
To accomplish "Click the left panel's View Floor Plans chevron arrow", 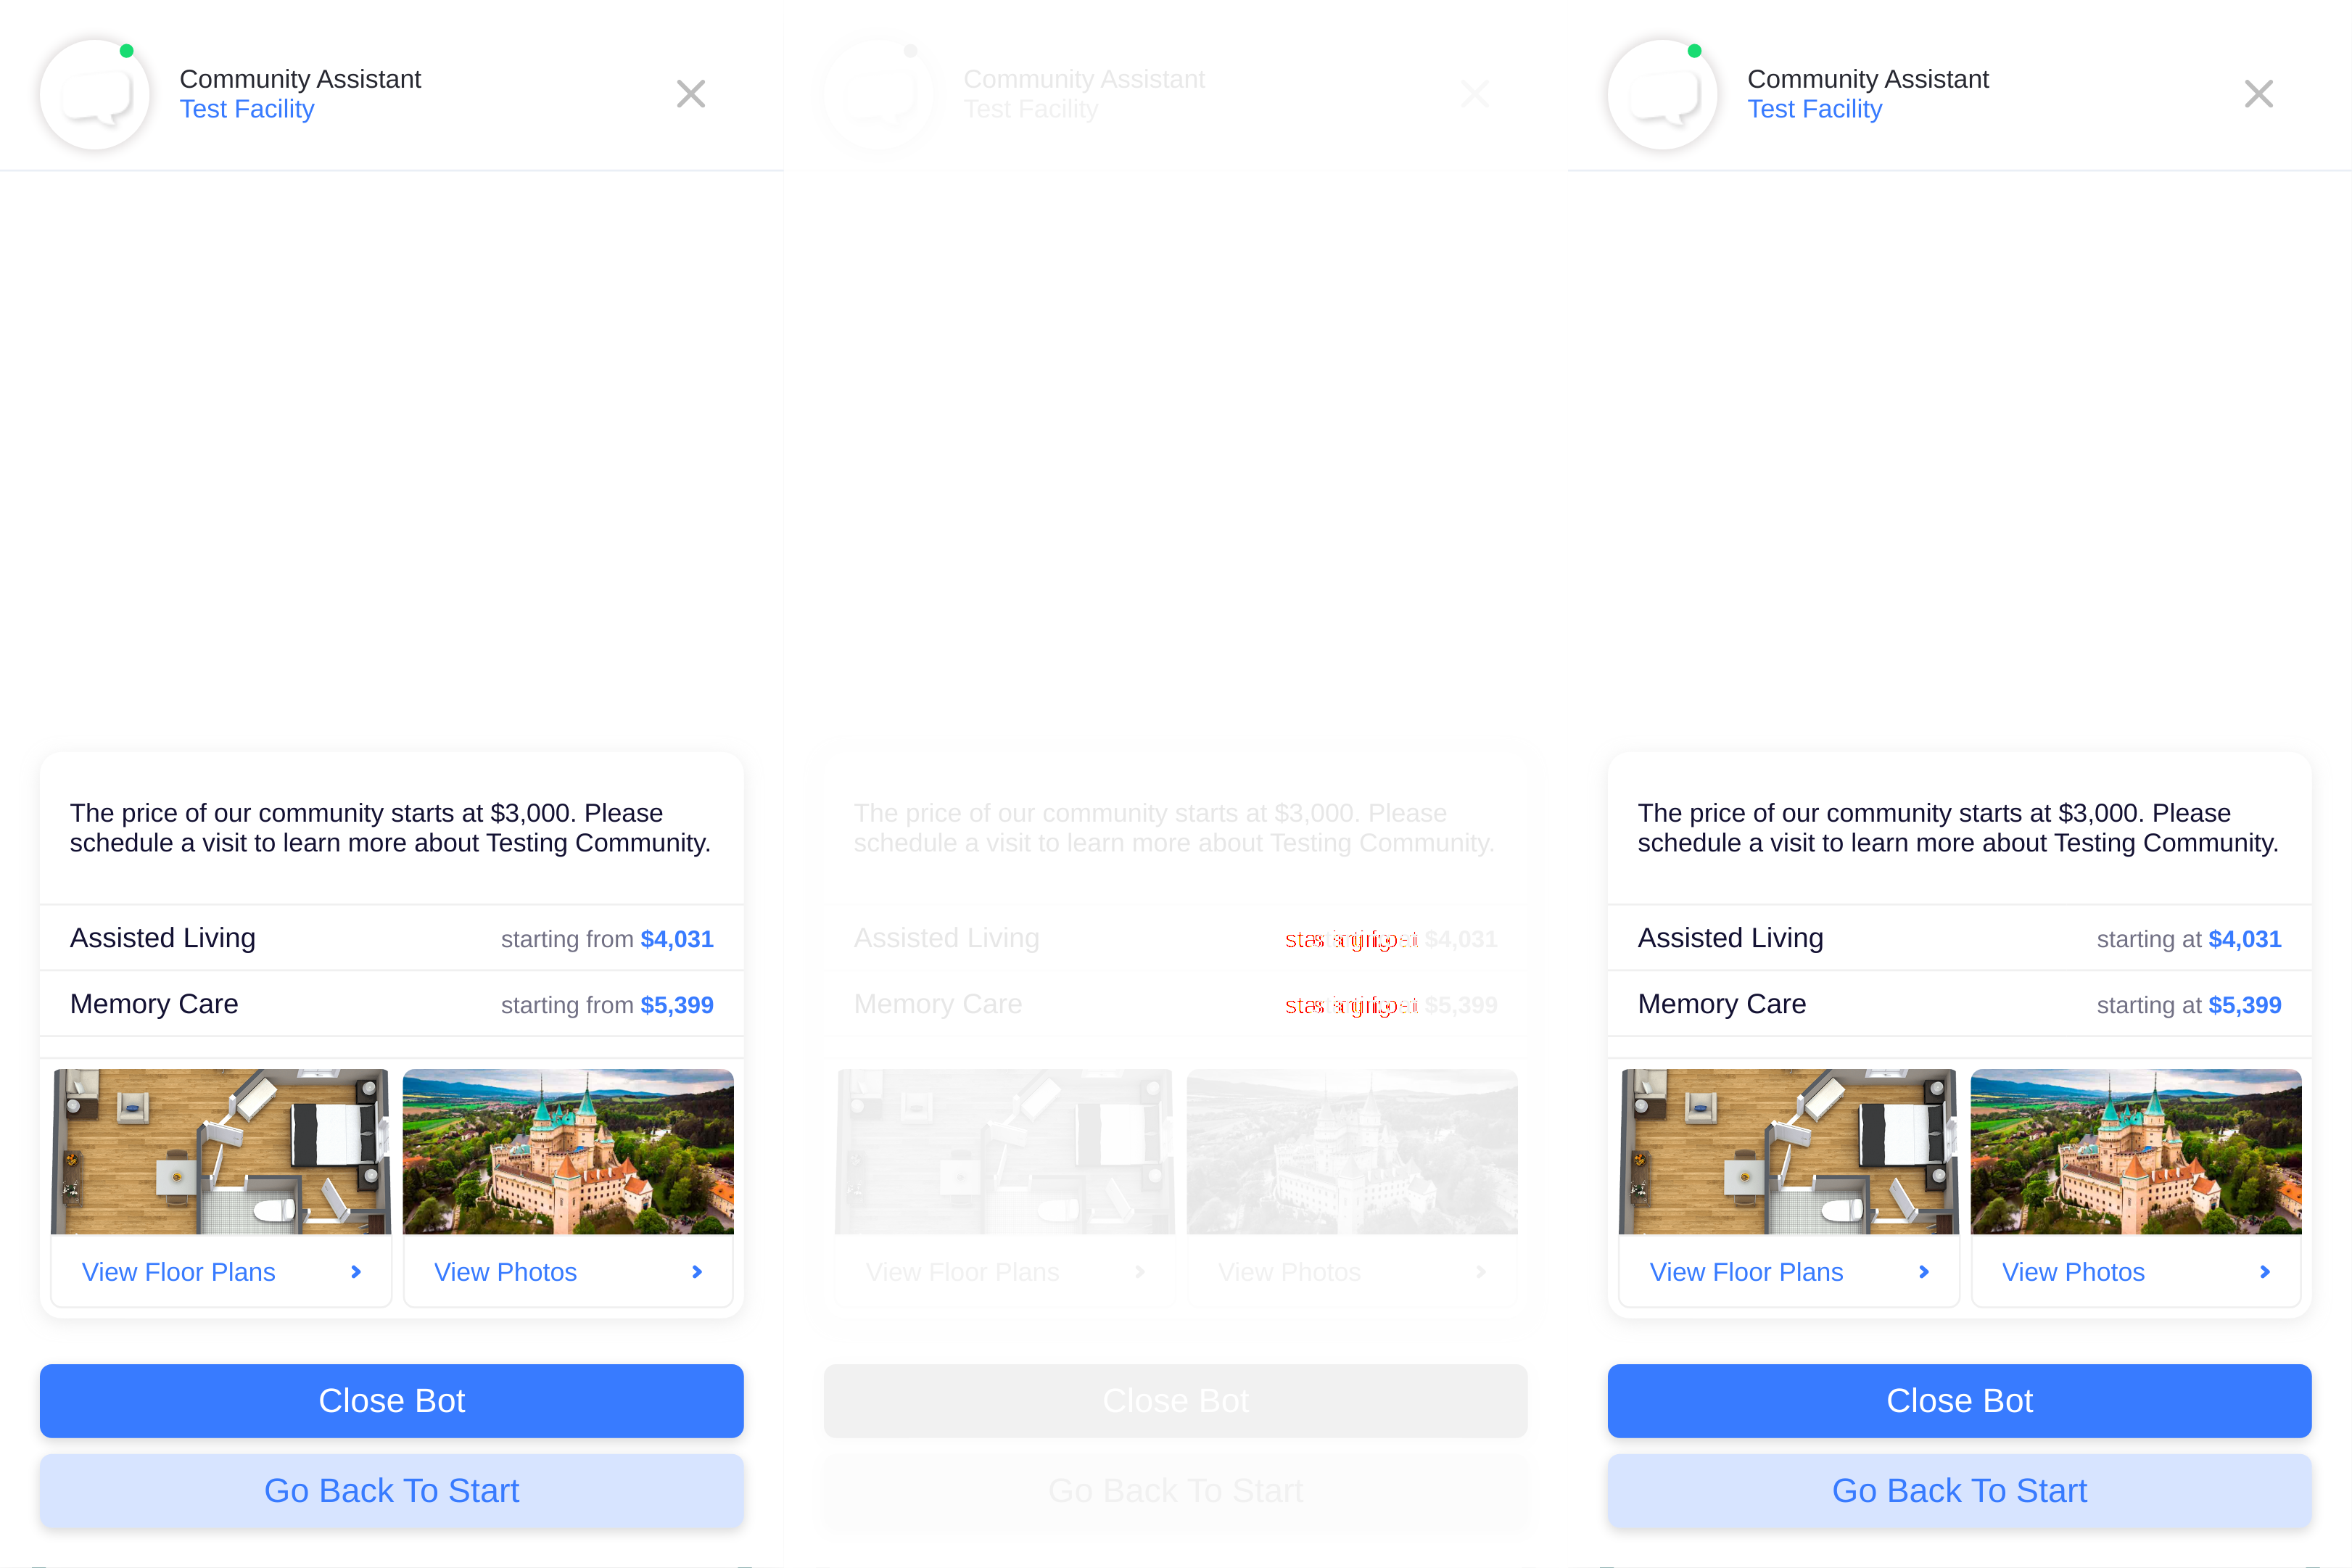I will [x=356, y=1272].
